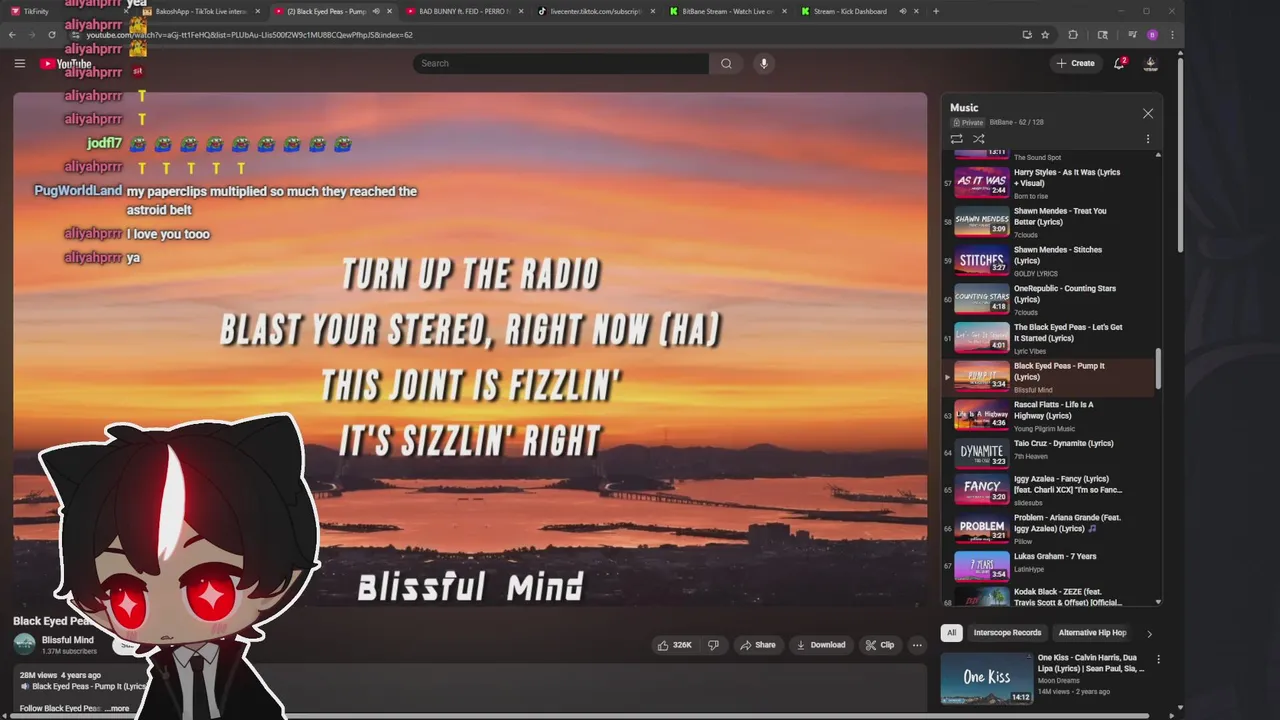Open Blissful Mind channel name link
The height and width of the screenshot is (720, 1280).
(x=68, y=640)
